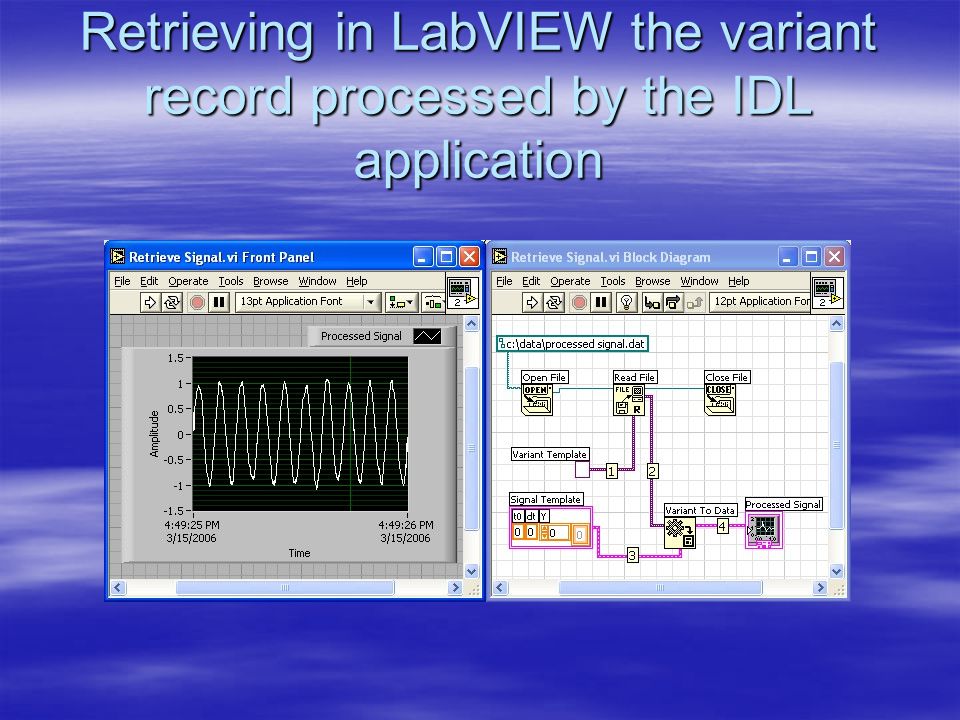Screen dimensions: 960x720
Task: Open Distribute Objects tool in Front Panel
Action: [x=433, y=302]
